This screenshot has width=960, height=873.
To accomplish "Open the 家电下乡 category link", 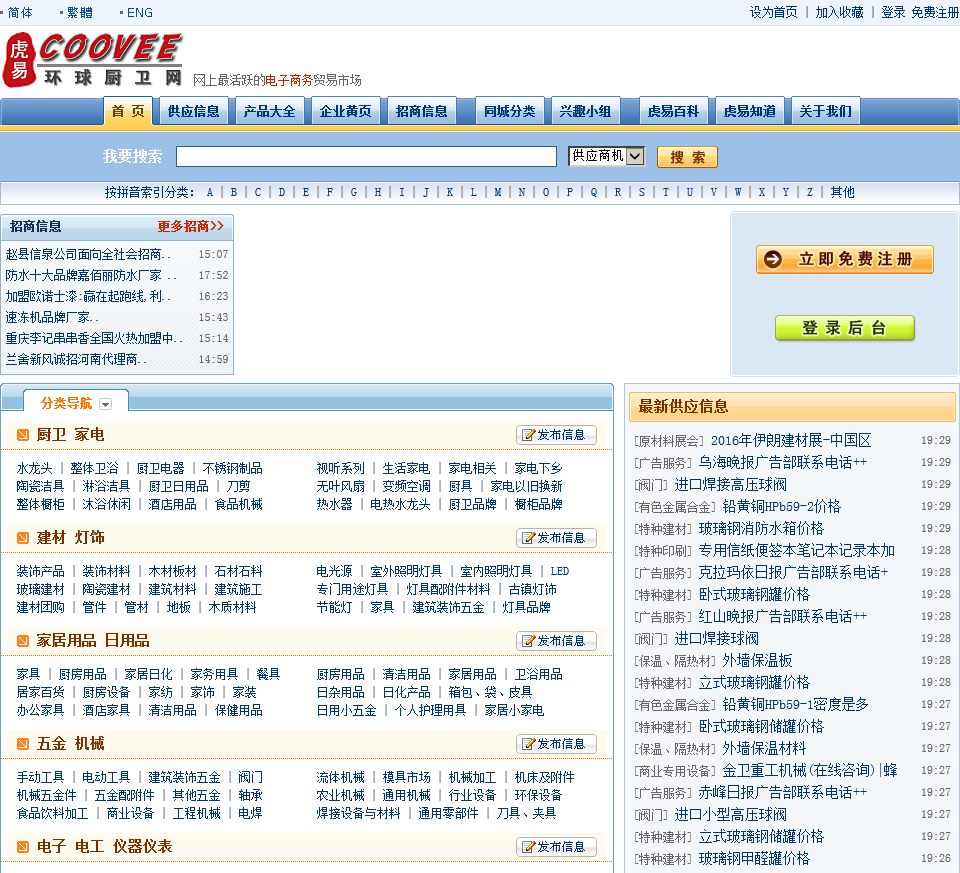I will point(538,468).
